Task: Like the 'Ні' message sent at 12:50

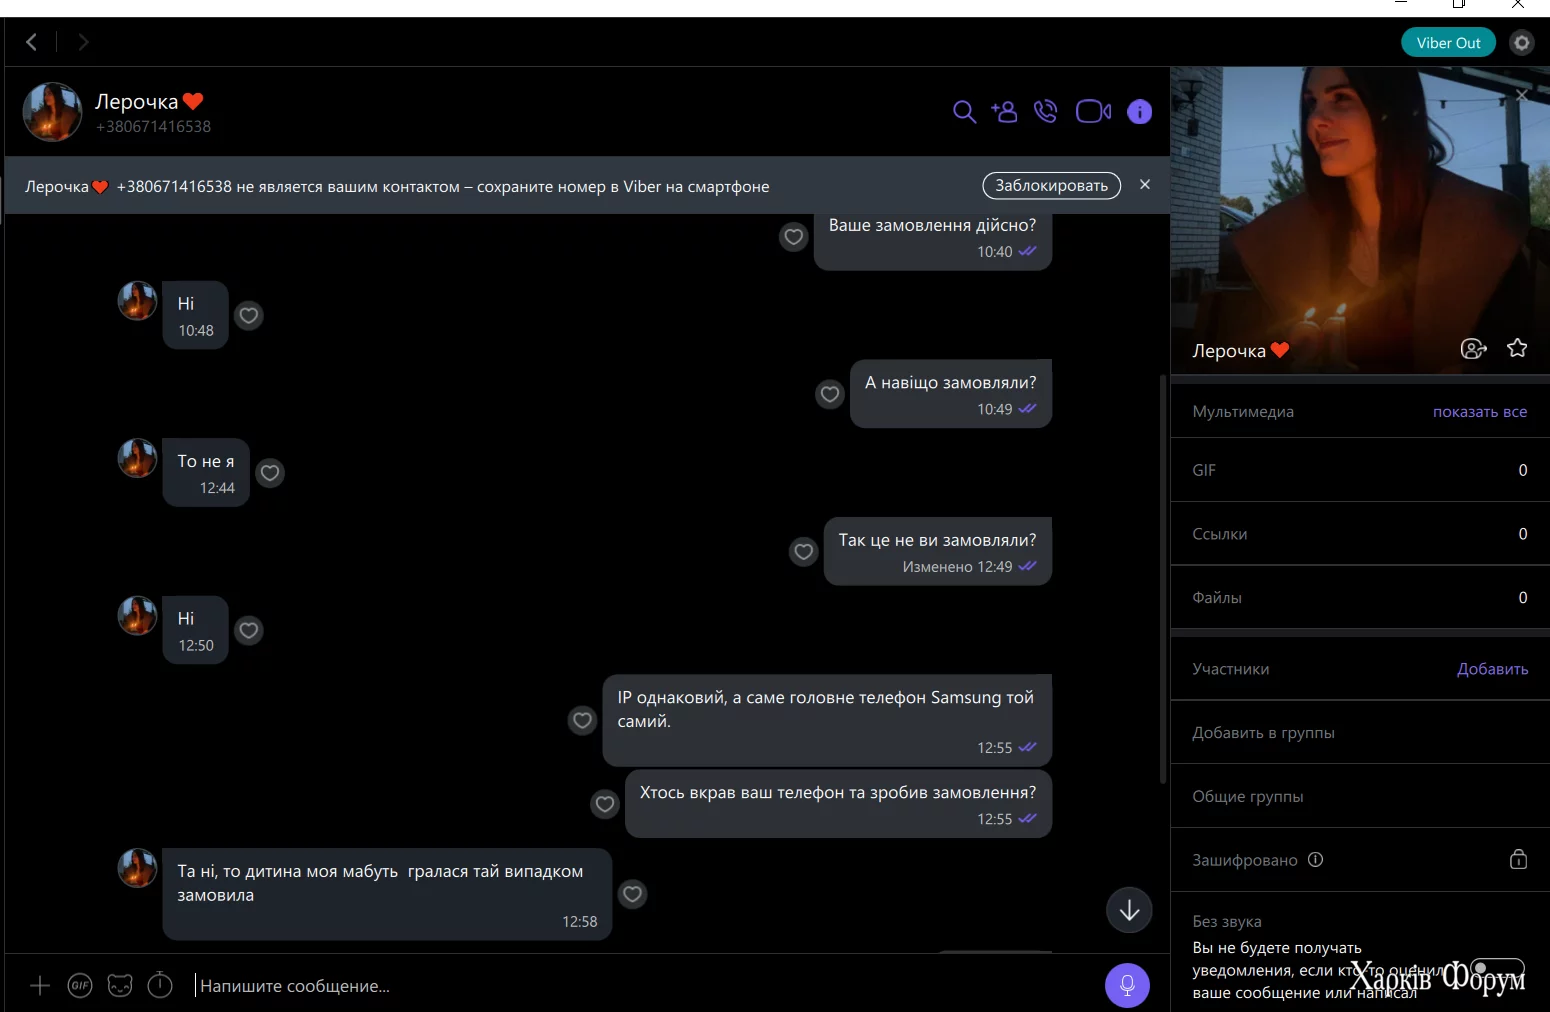Action: [x=249, y=631]
